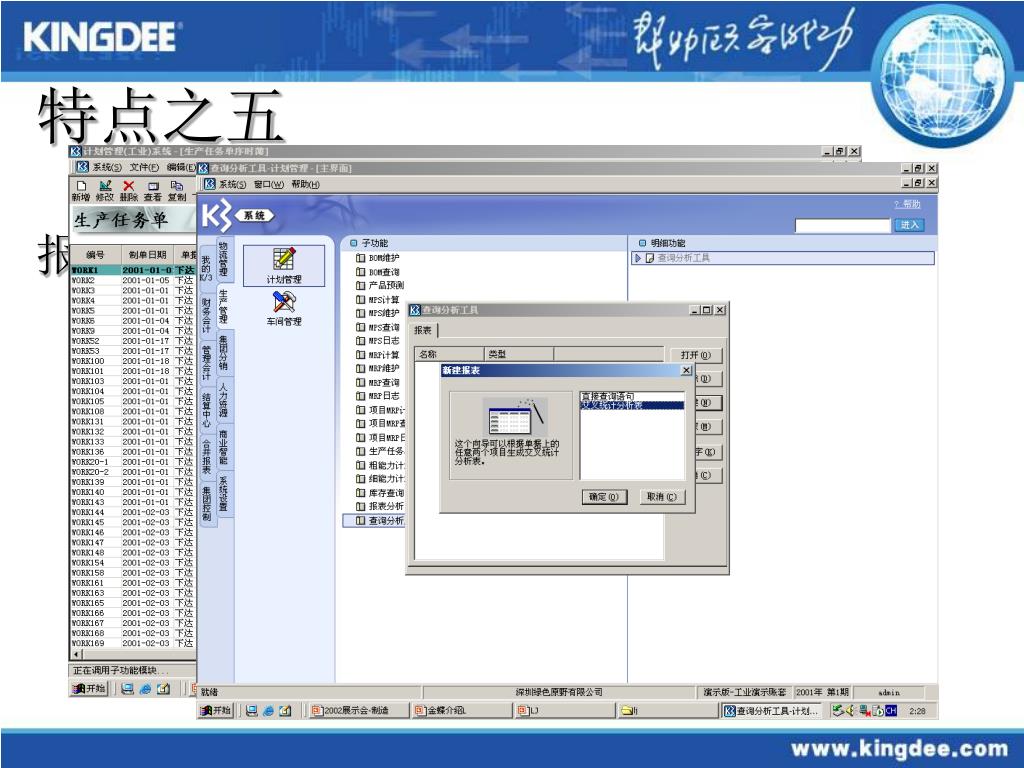The height and width of the screenshot is (768, 1024).
Task: Select highlighted 查询分析 sub-function item
Action: pyautogui.click(x=374, y=520)
